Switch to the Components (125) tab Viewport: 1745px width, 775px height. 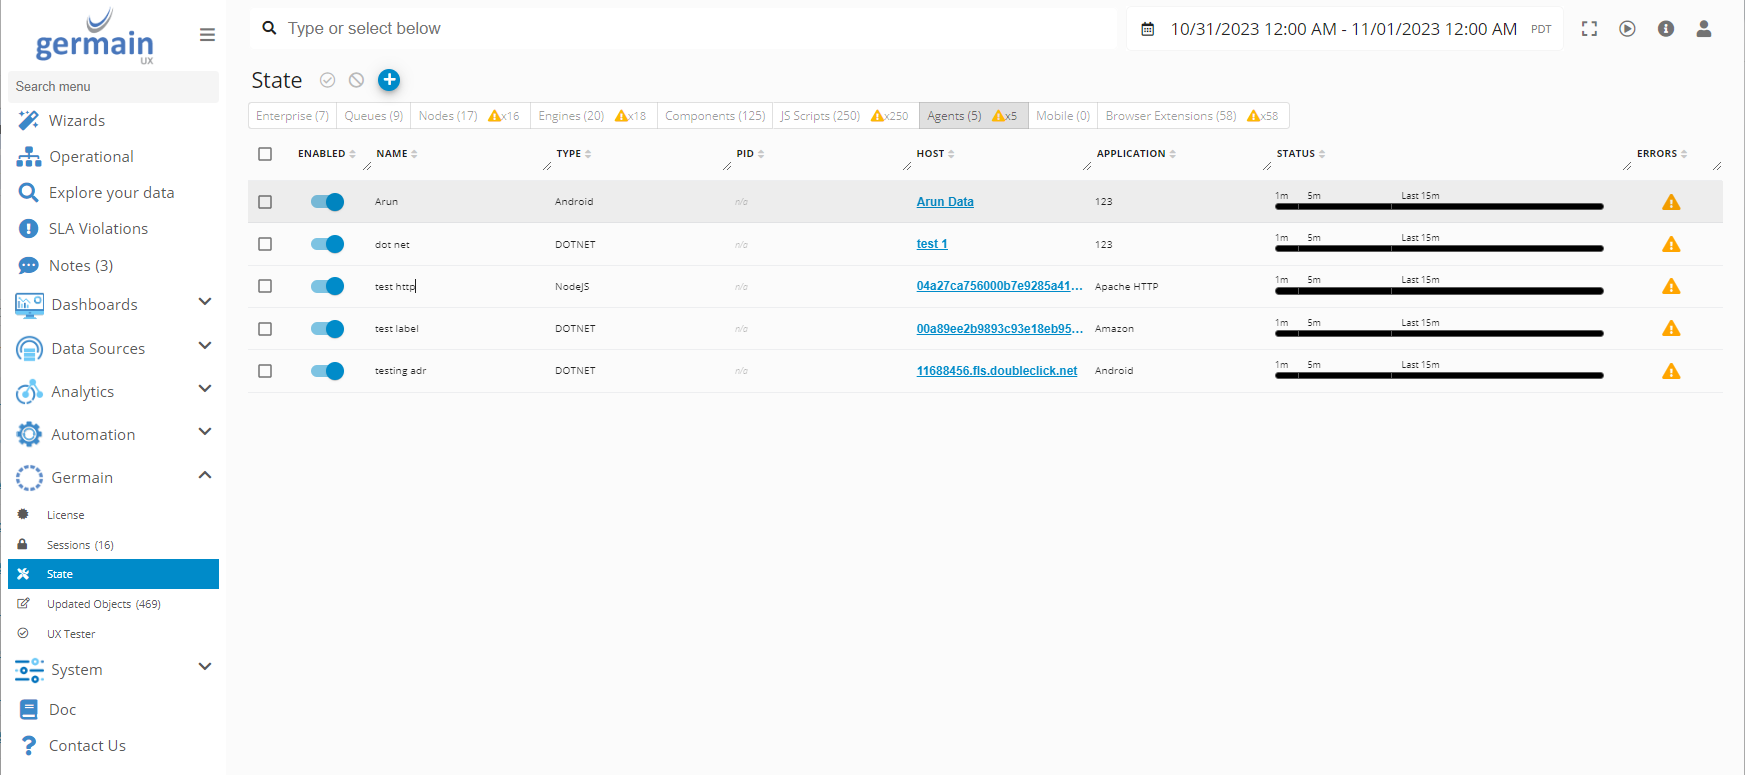(714, 116)
